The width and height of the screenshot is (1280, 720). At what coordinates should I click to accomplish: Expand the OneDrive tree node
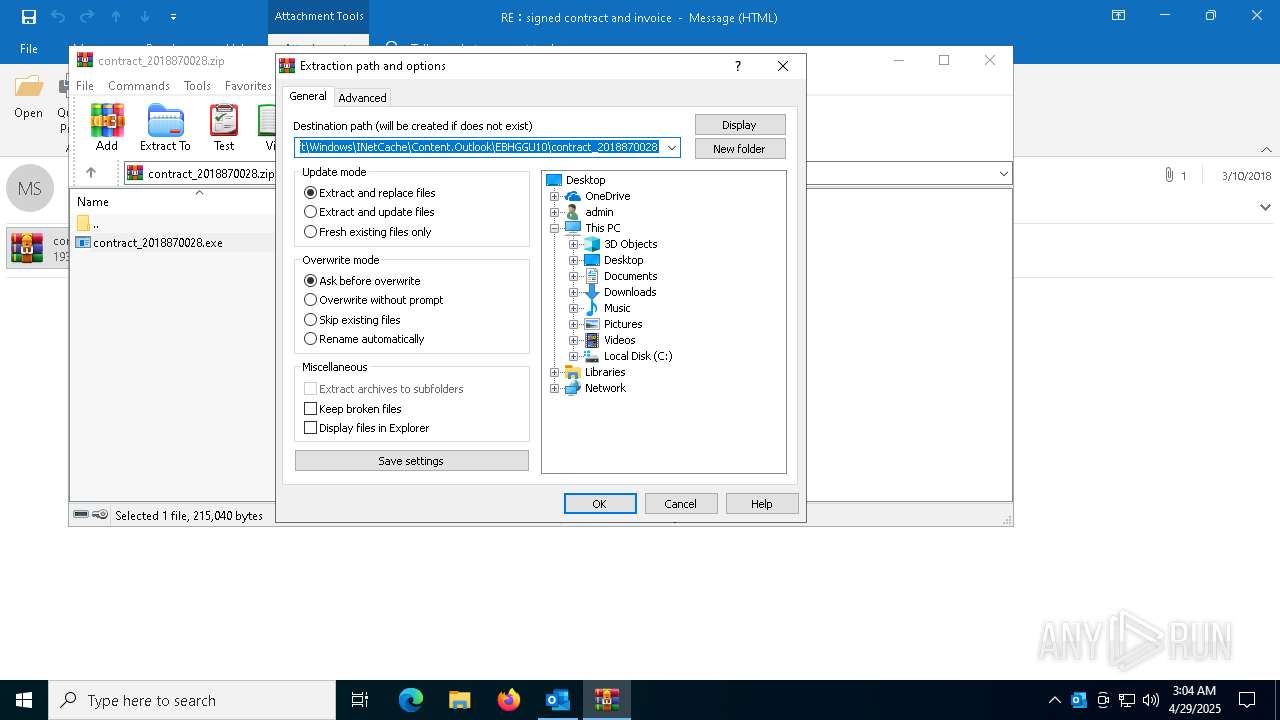[554, 196]
